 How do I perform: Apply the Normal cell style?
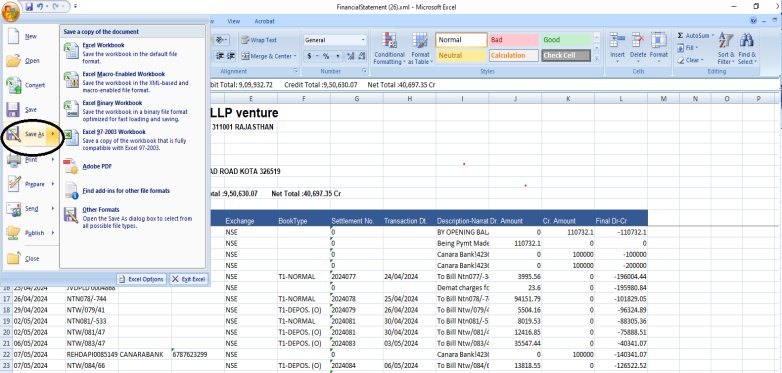tap(461, 40)
